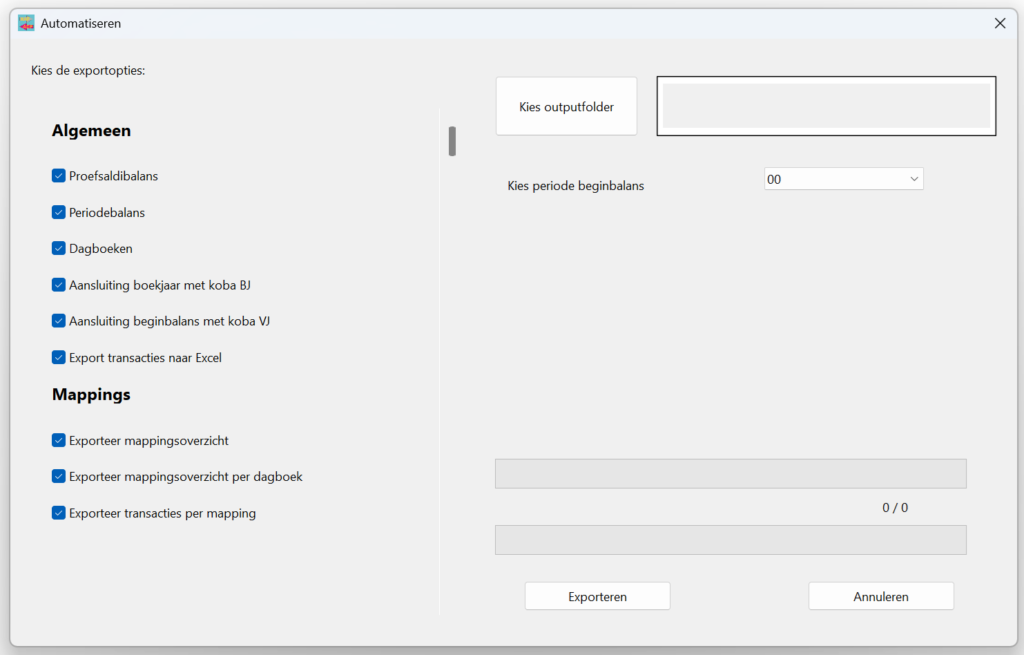
Task: Uncheck Aansluiting boekjaar met koba BJ
Action: [59, 285]
